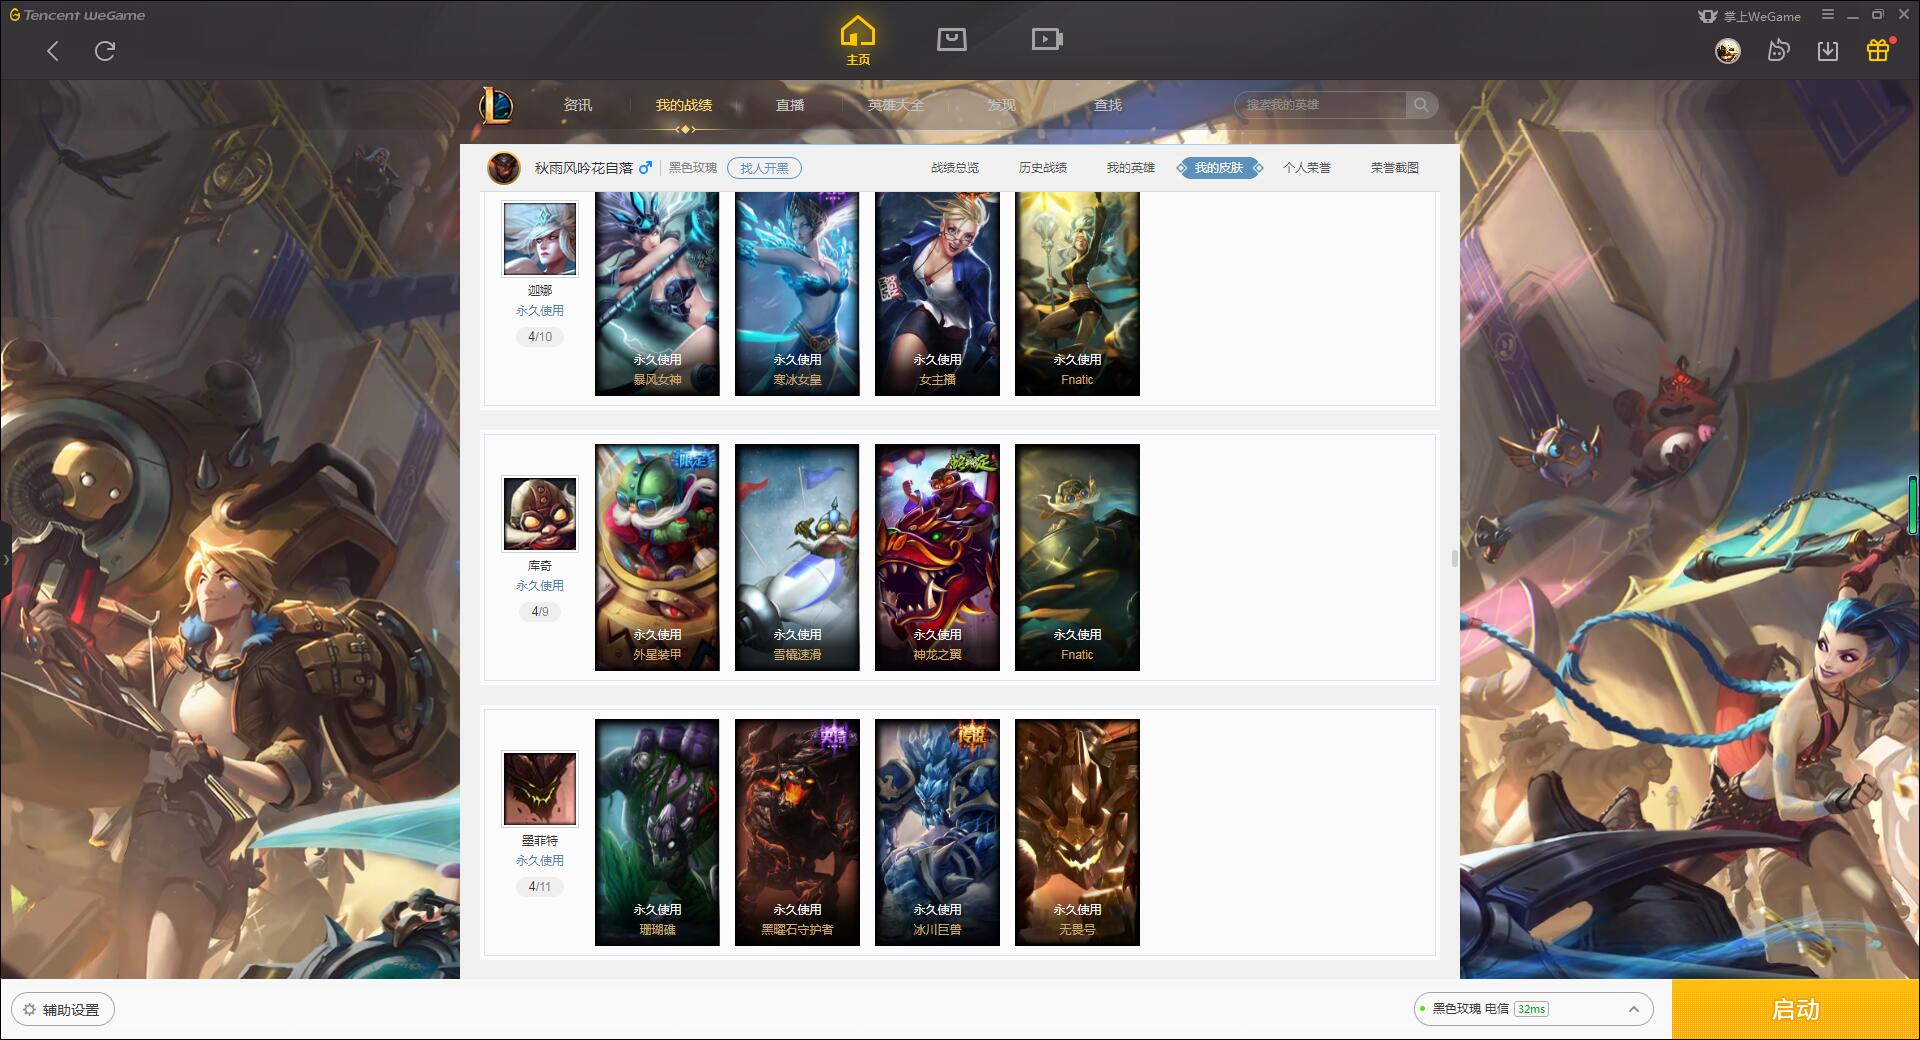Open the 冰川巨兽 skin card

937,832
